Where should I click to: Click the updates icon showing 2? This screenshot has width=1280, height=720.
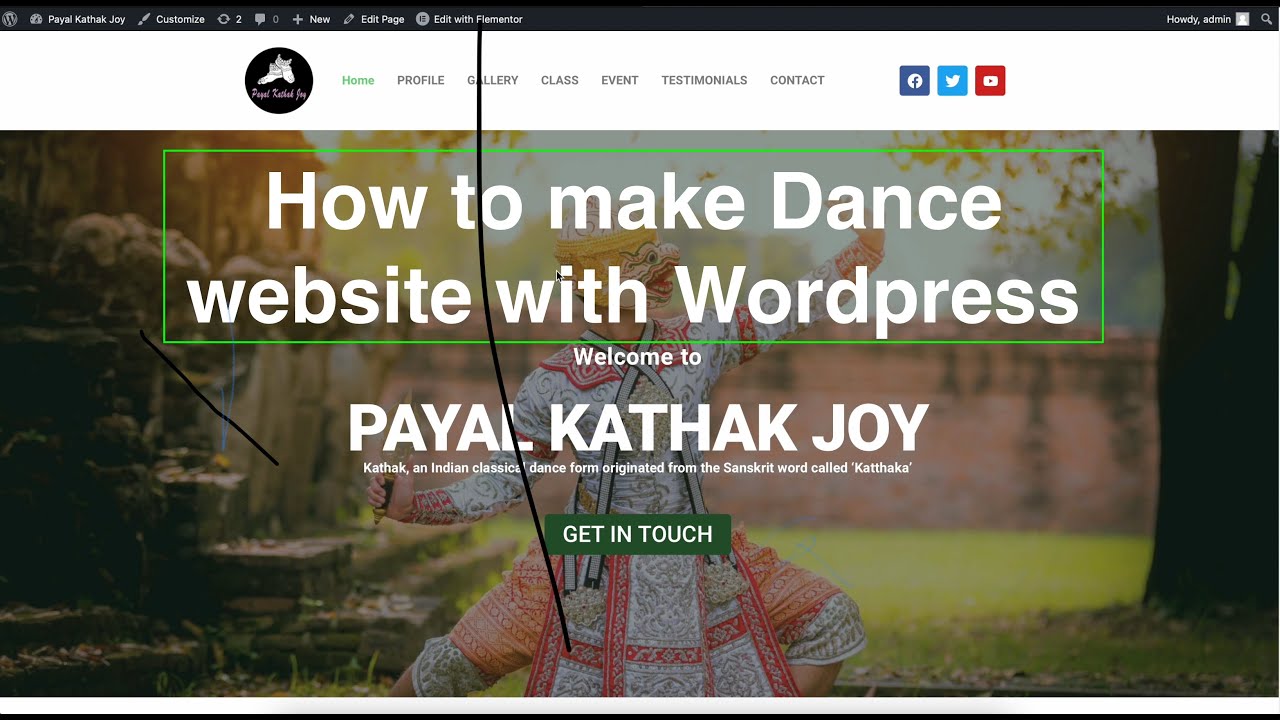[230, 19]
